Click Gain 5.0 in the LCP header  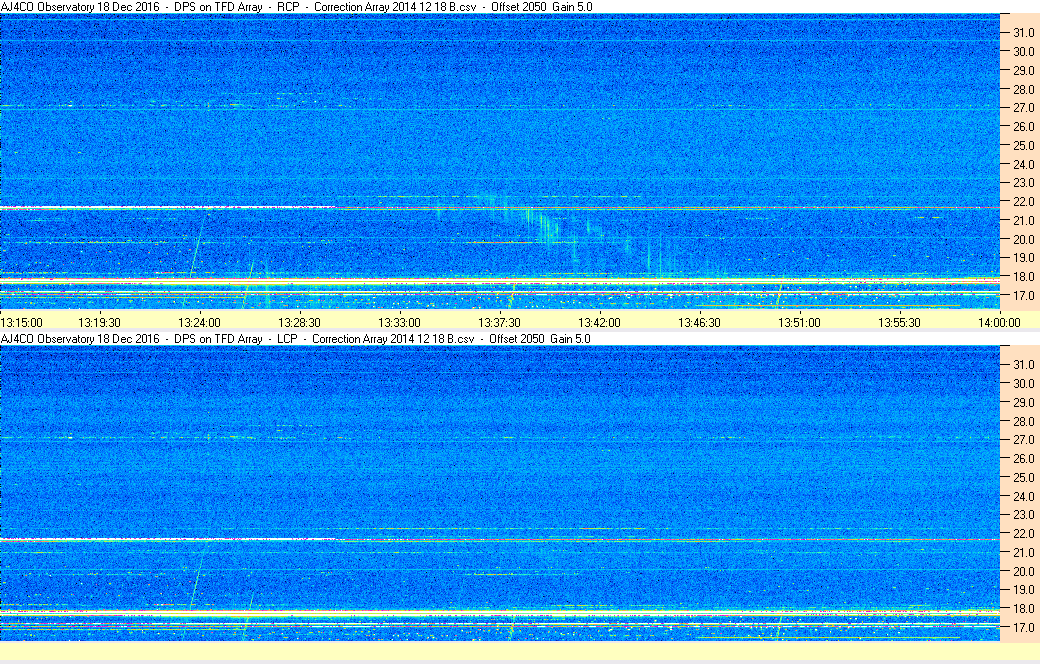[x=571, y=339]
